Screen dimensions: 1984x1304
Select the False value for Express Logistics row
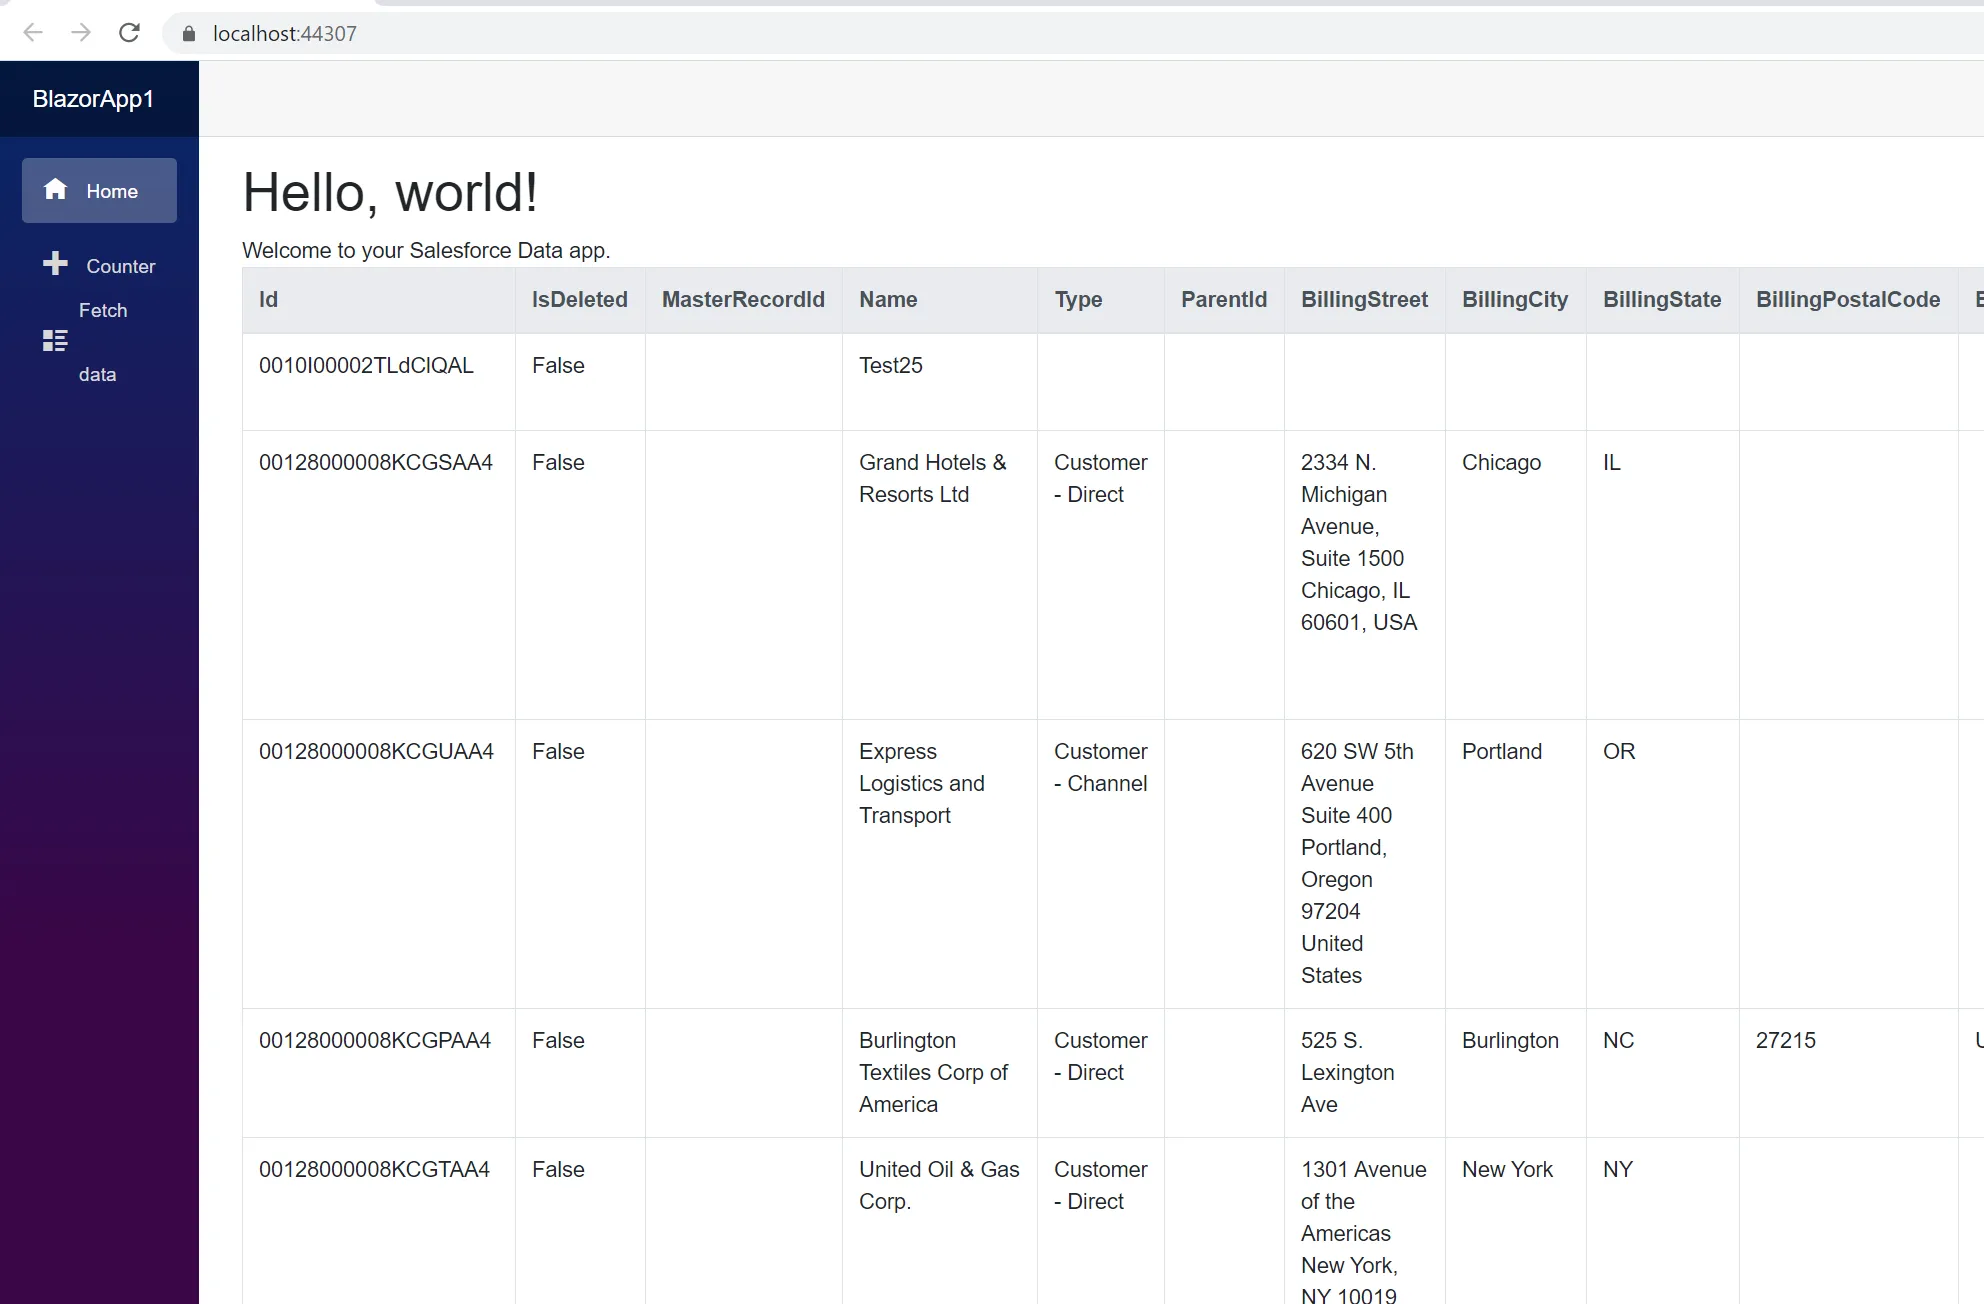pos(558,750)
